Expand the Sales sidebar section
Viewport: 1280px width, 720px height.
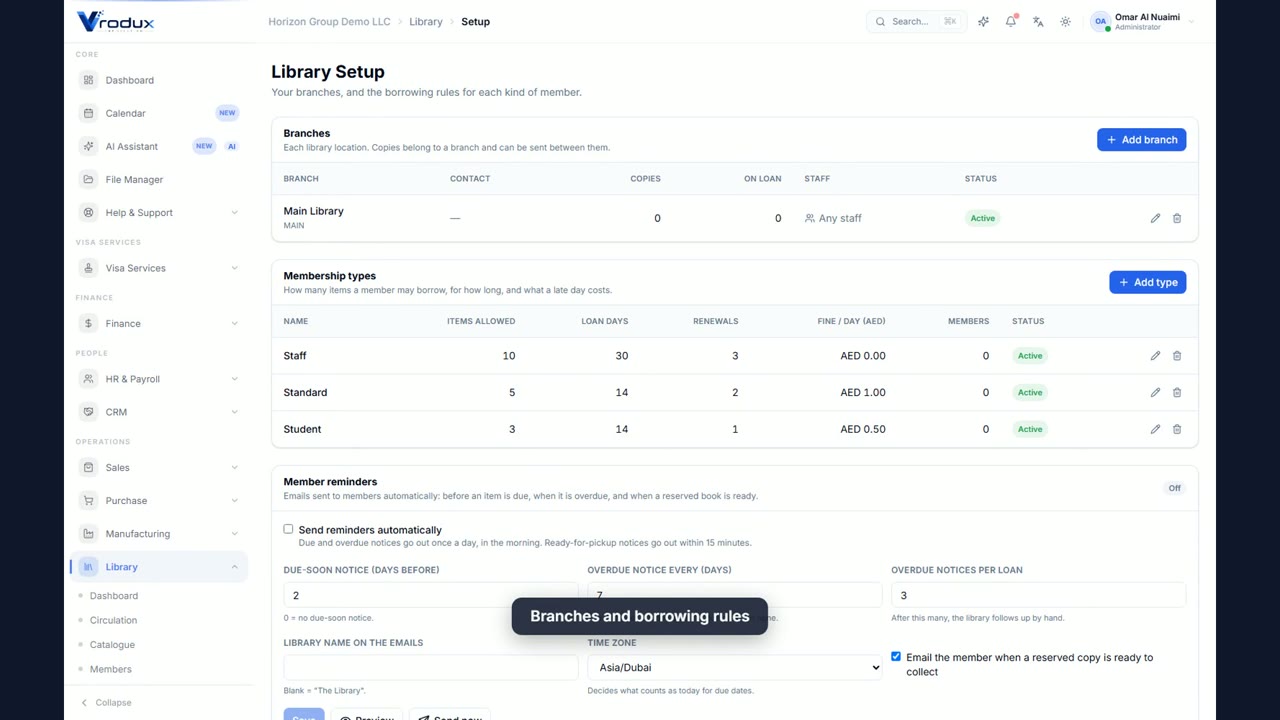pyautogui.click(x=159, y=467)
